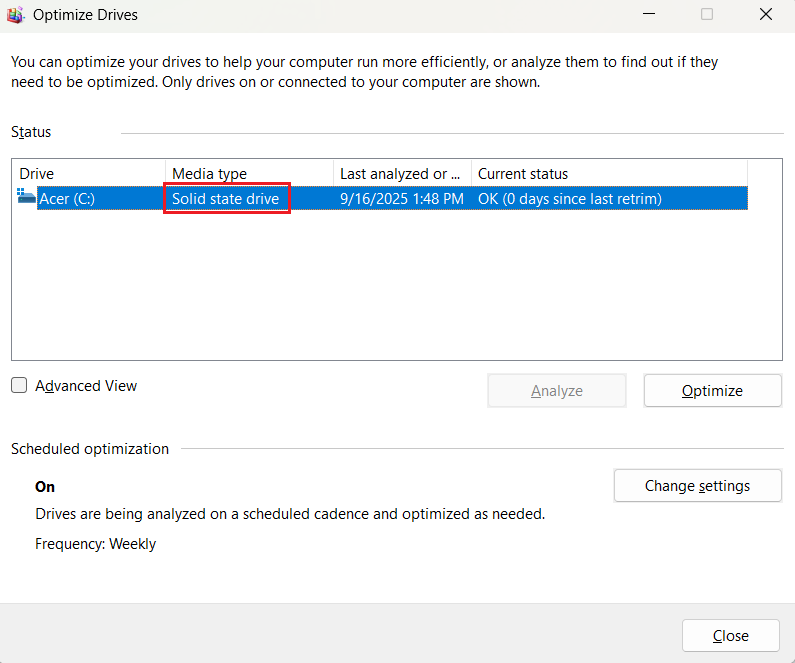The image size is (795, 663).
Task: Click the Last analyzed or... column header
Action: 403,173
